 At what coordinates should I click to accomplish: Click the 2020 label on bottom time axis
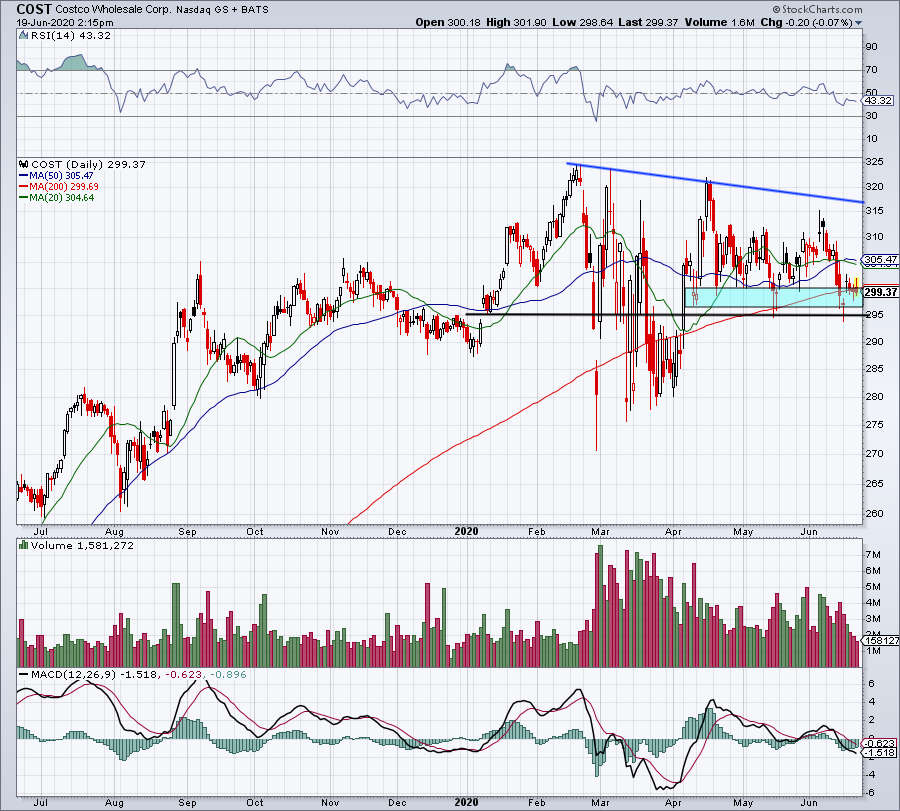(466, 802)
